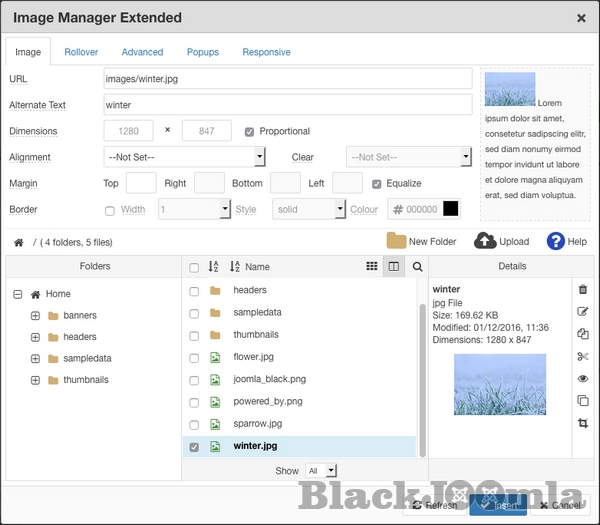600x525 pixels.
Task: Enable the Border checkbox
Action: [x=110, y=210]
